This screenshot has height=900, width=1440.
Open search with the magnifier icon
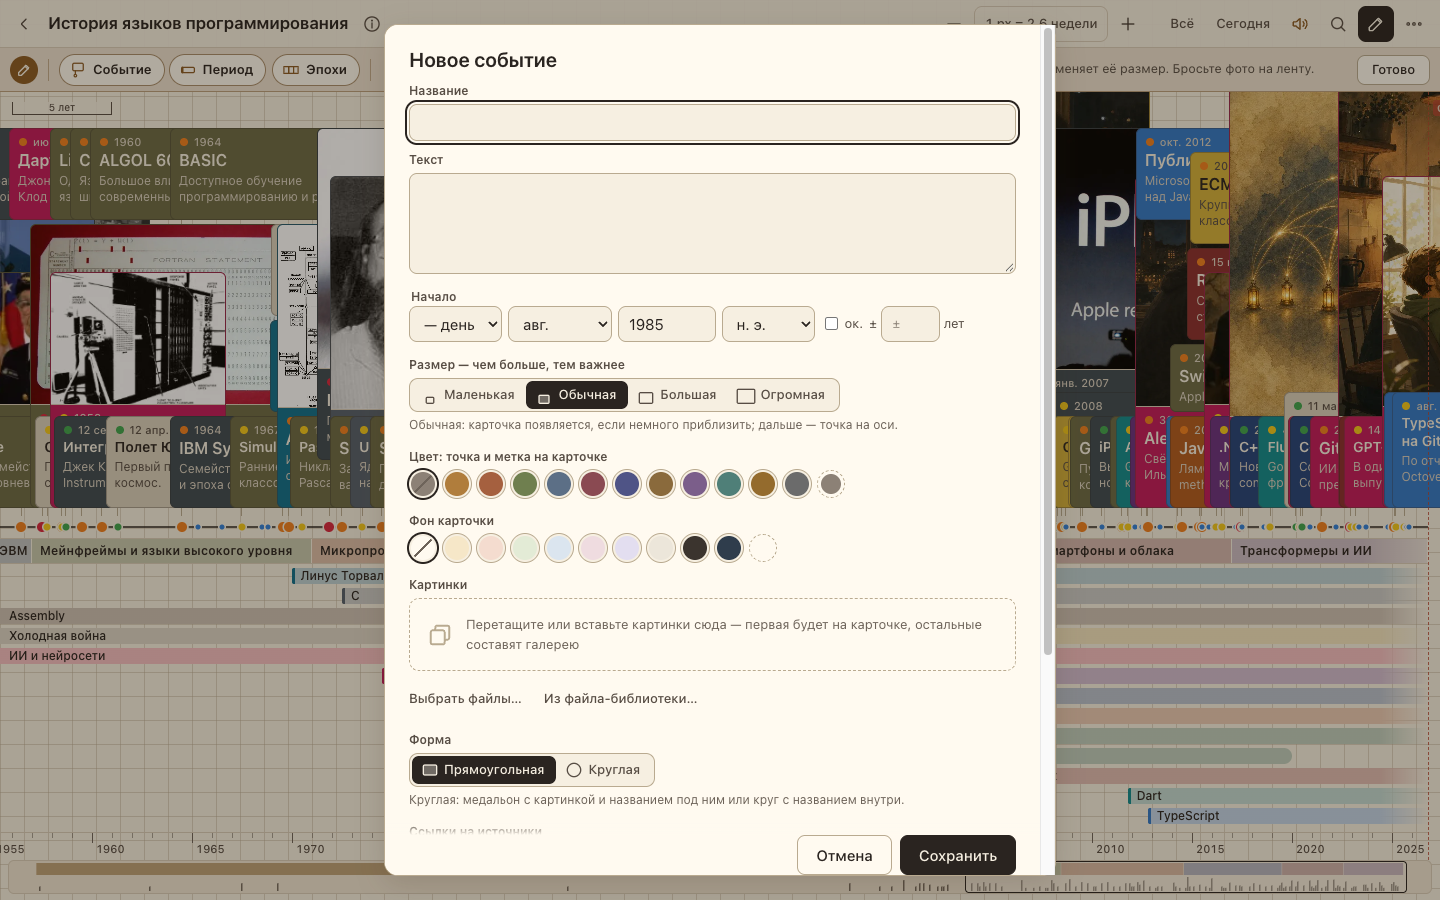tap(1338, 24)
